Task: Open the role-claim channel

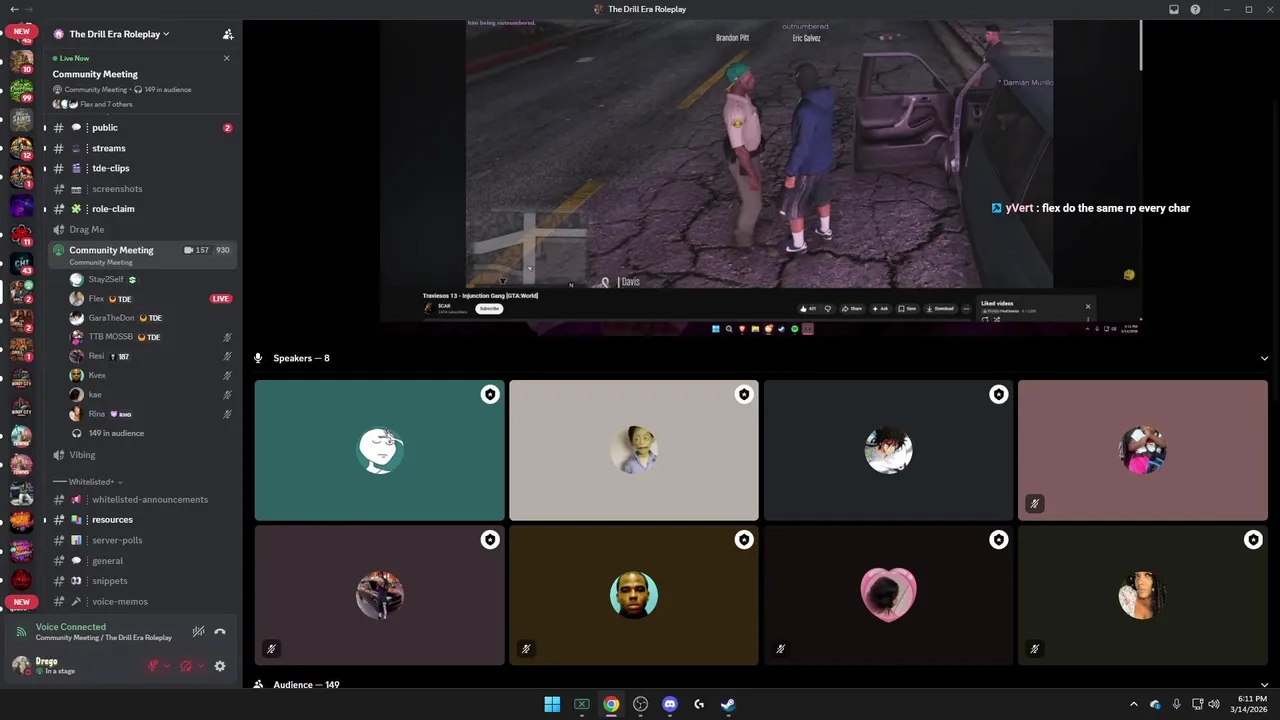Action: (x=142, y=209)
